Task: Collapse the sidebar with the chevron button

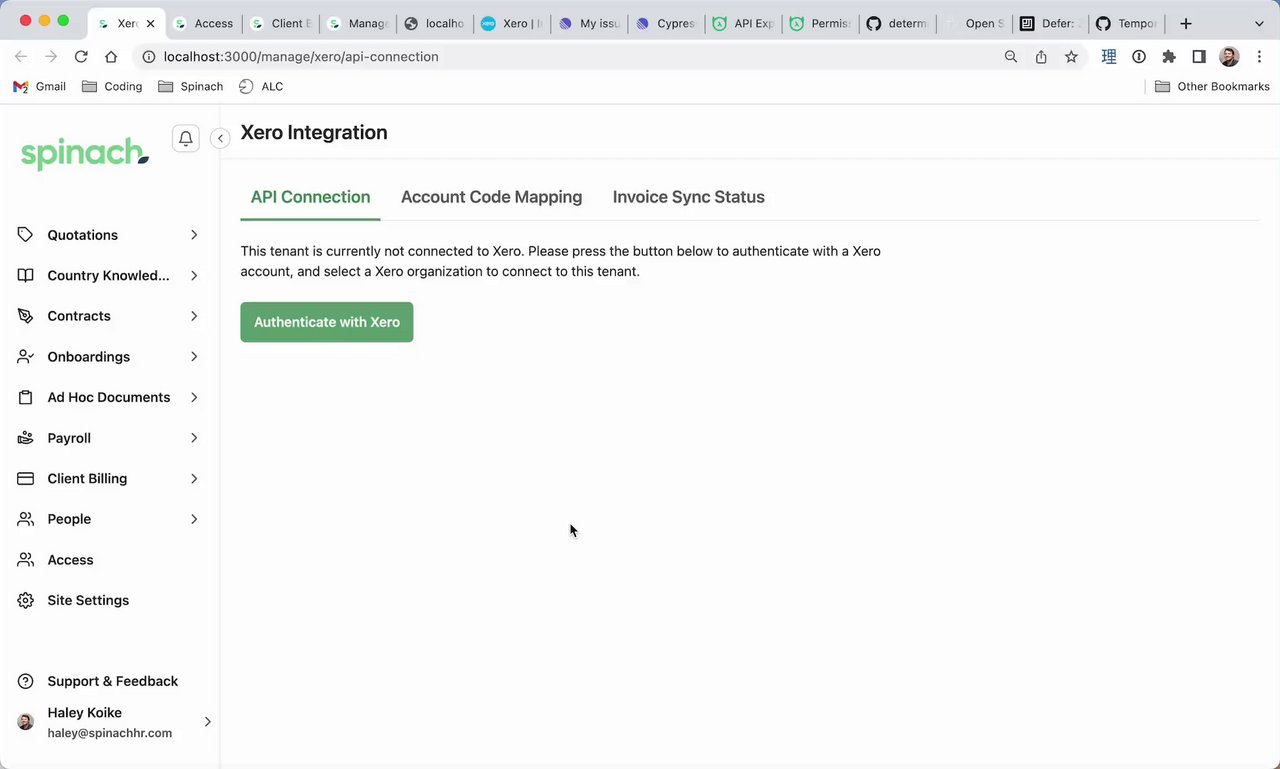Action: 220,138
